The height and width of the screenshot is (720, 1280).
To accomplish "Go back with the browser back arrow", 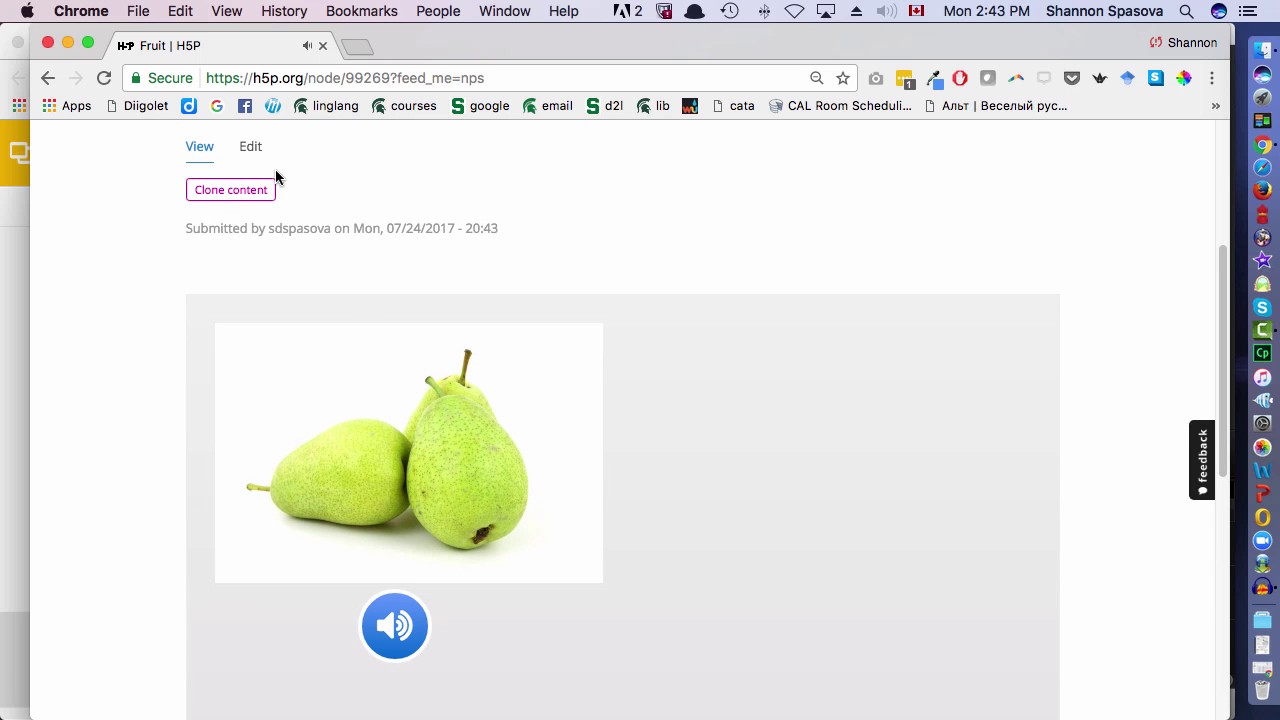I will tap(48, 78).
